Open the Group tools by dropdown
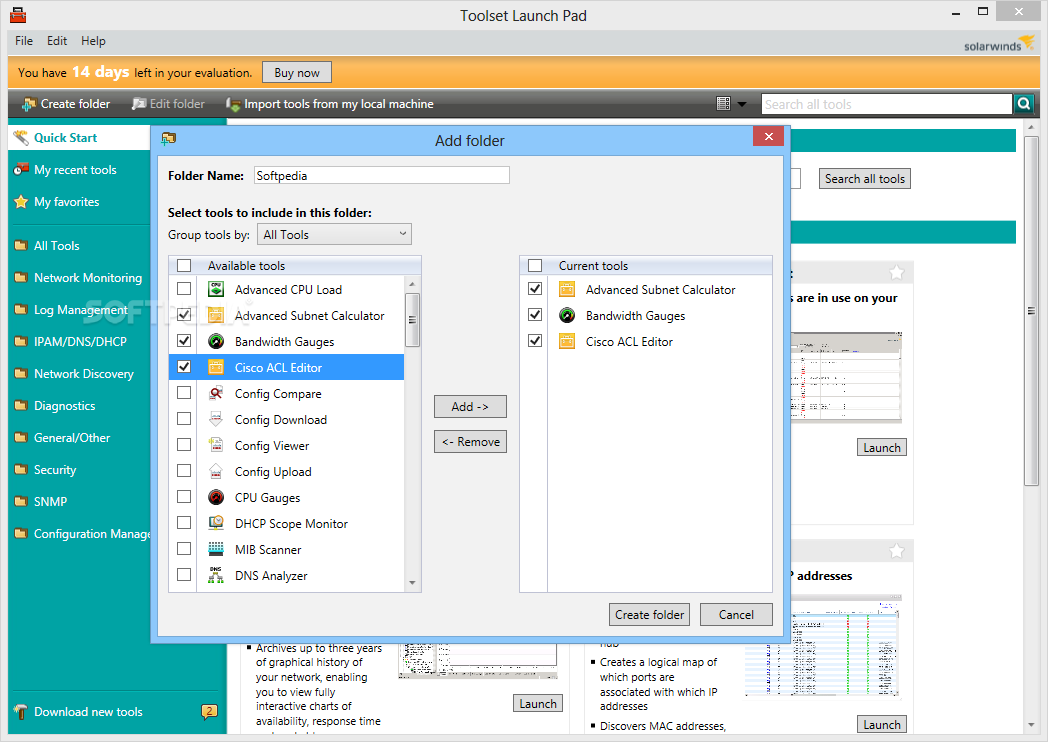The width and height of the screenshot is (1048, 742). pyautogui.click(x=334, y=235)
